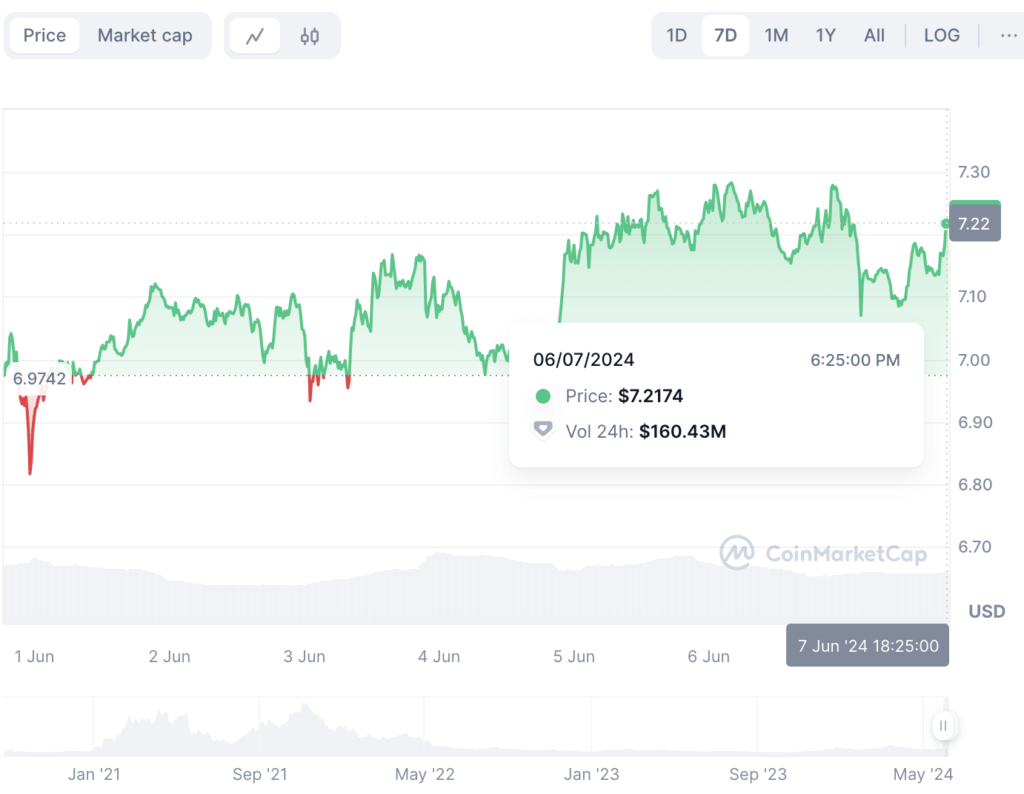Open the 1Y timeframe view
This screenshot has height=794, width=1024.
[x=826, y=35]
